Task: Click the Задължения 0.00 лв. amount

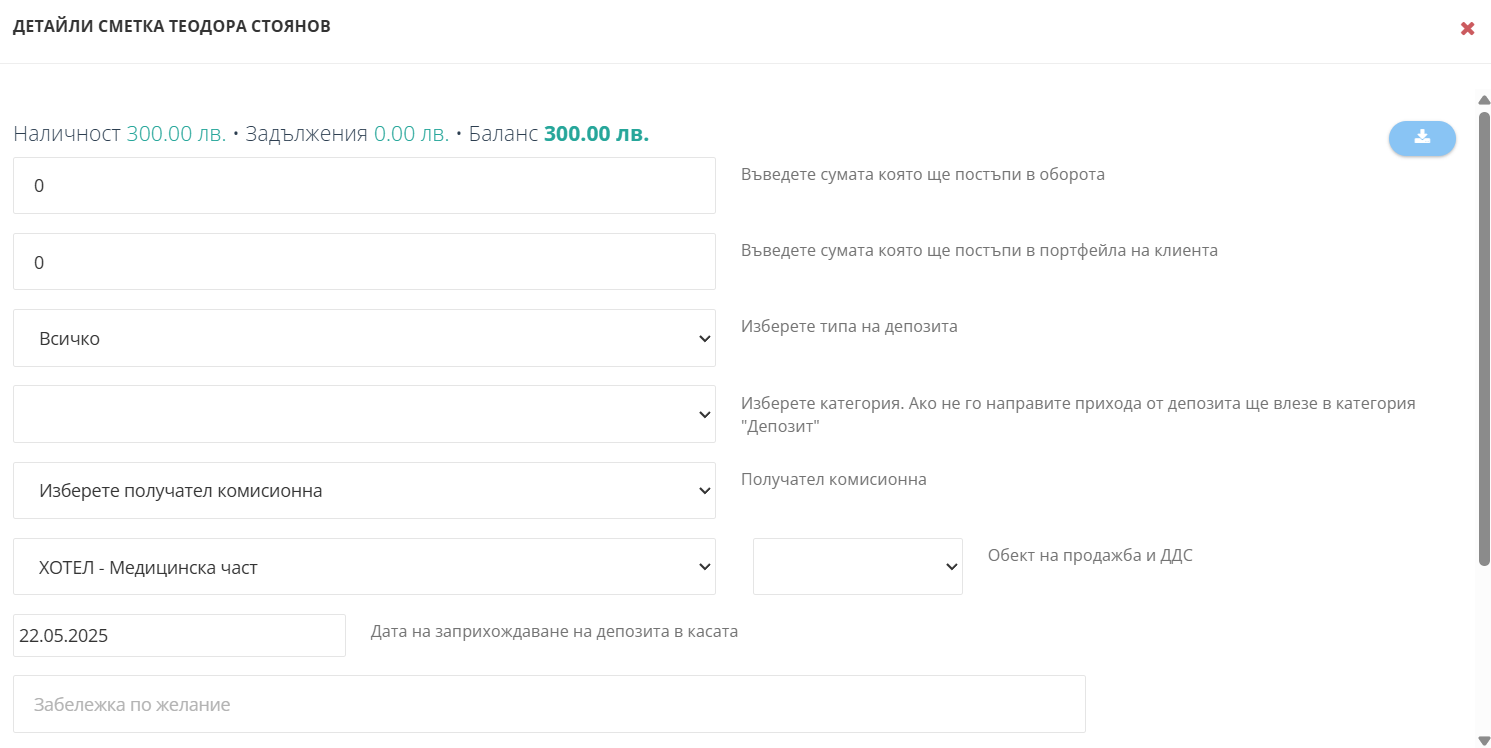Action: pyautogui.click(x=411, y=134)
